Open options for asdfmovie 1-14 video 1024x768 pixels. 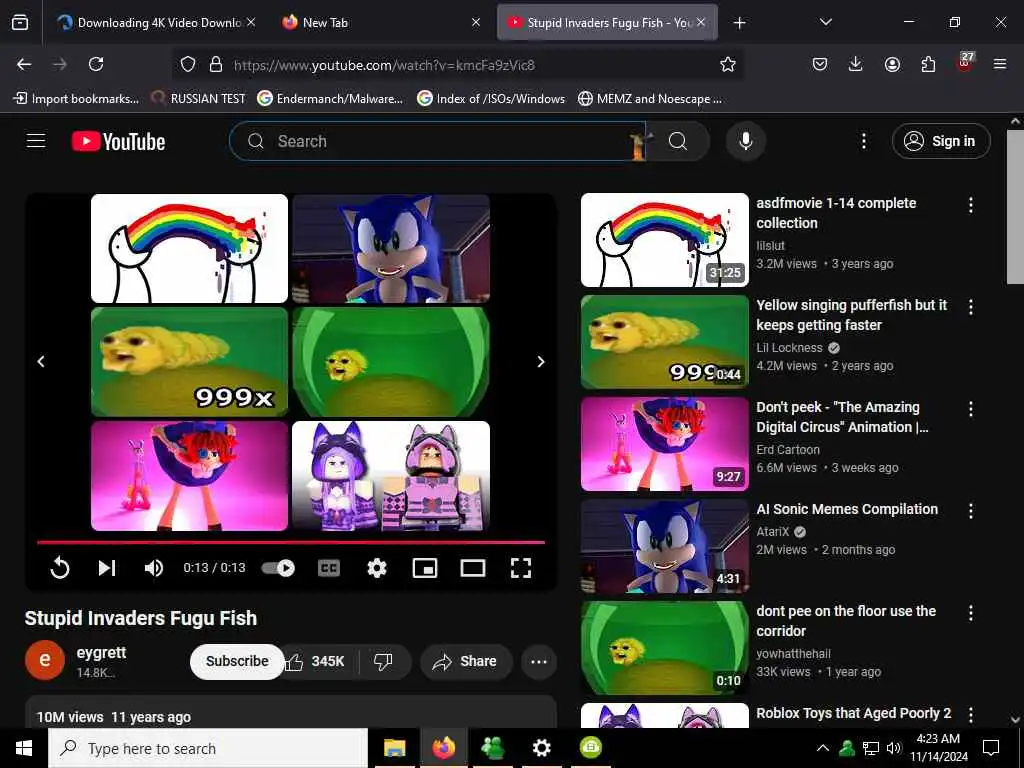tap(971, 205)
